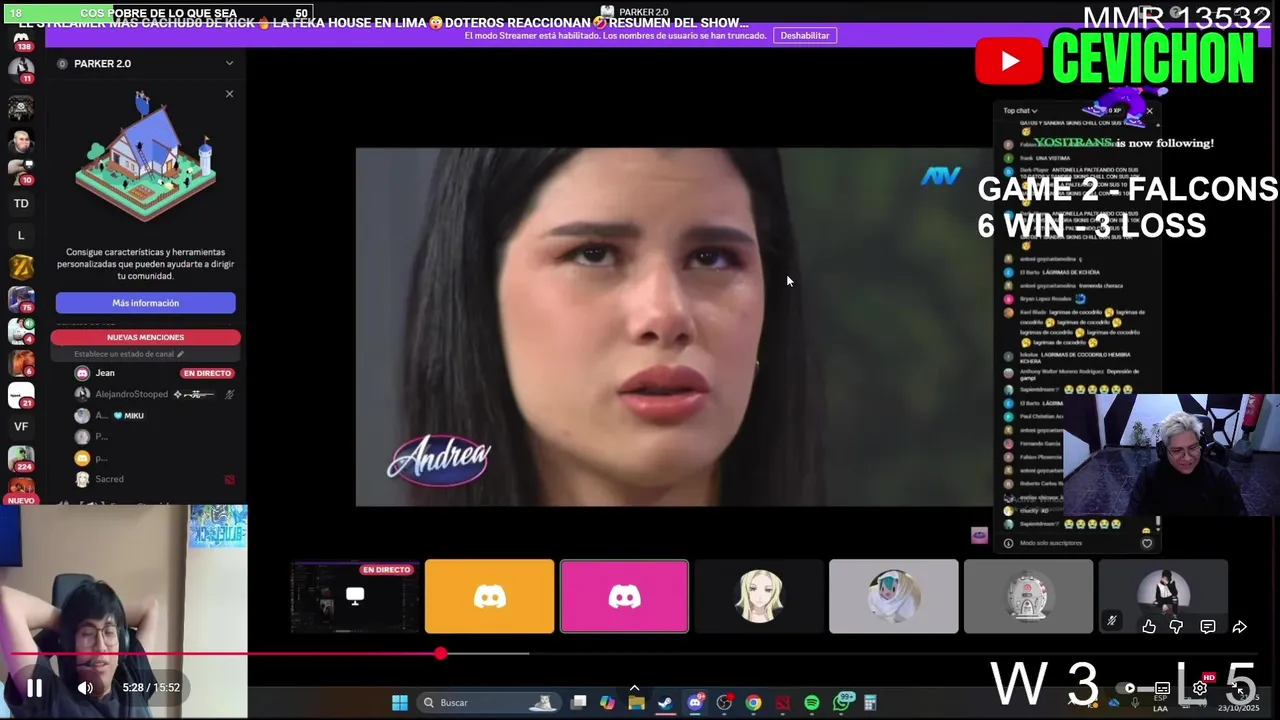Click the YouTube logo beside CEVICHON
This screenshot has height=720, width=1280.
[x=1010, y=61]
